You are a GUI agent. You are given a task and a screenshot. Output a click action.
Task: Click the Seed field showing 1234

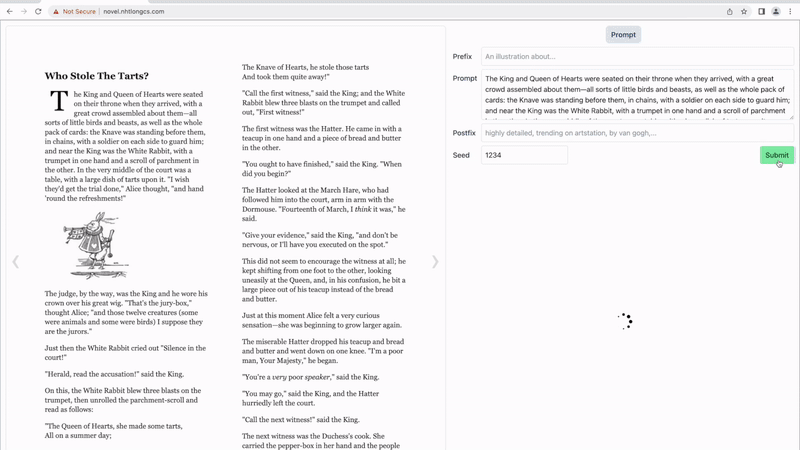[x=524, y=155]
